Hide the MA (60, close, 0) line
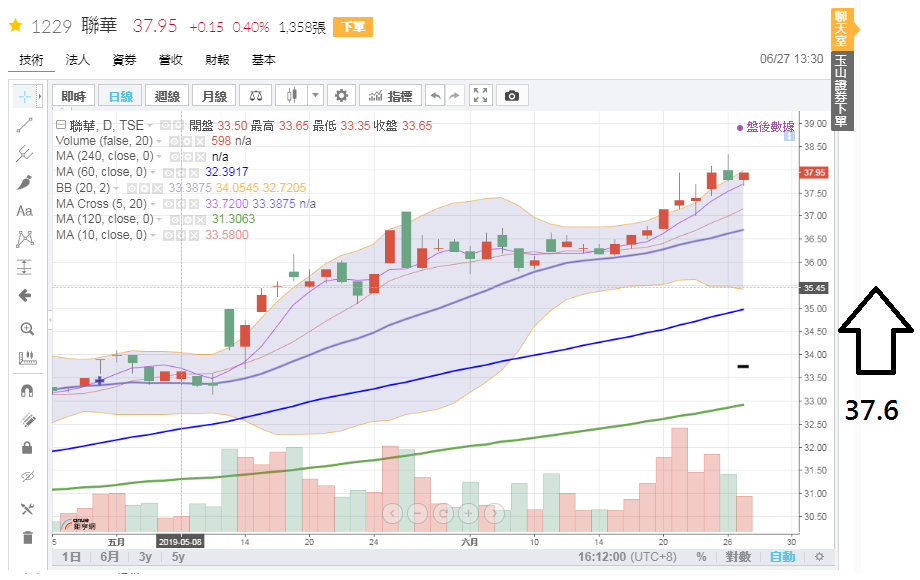 168,172
